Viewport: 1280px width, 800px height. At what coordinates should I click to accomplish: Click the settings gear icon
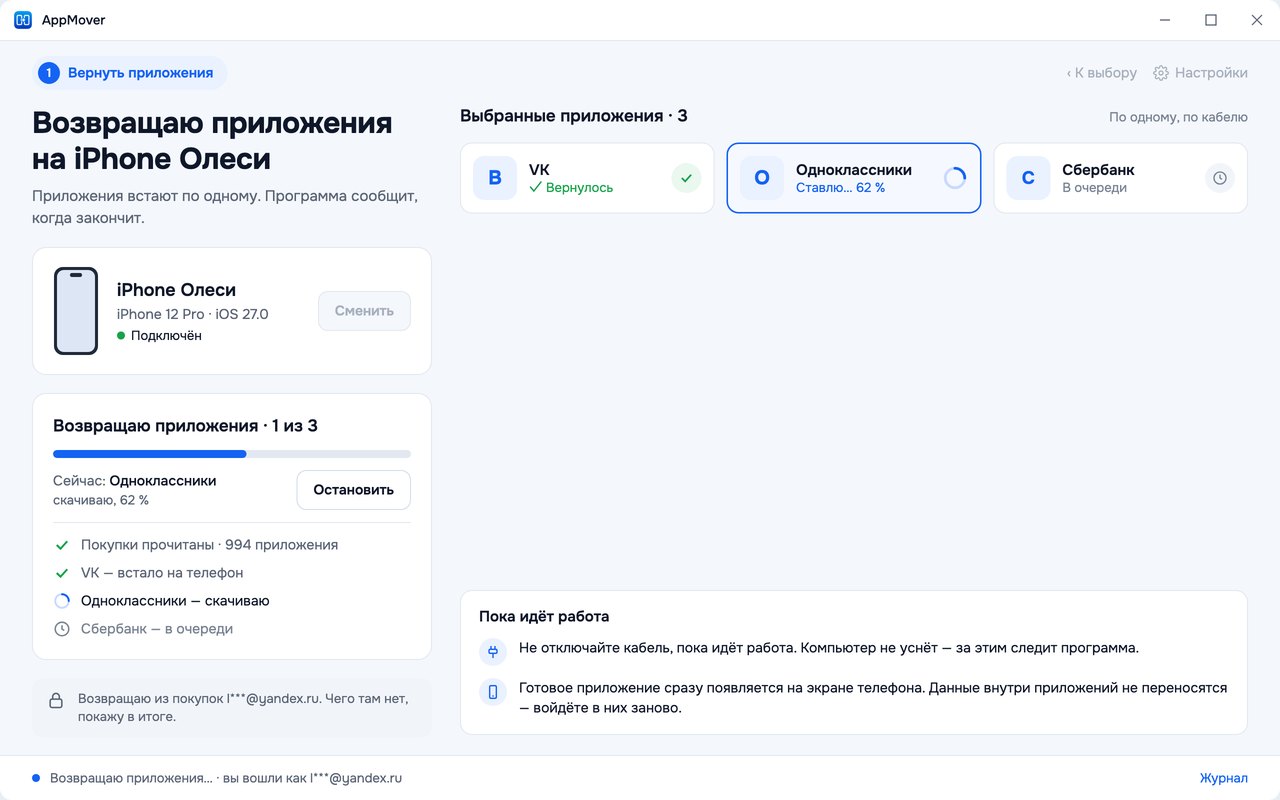(x=1161, y=73)
